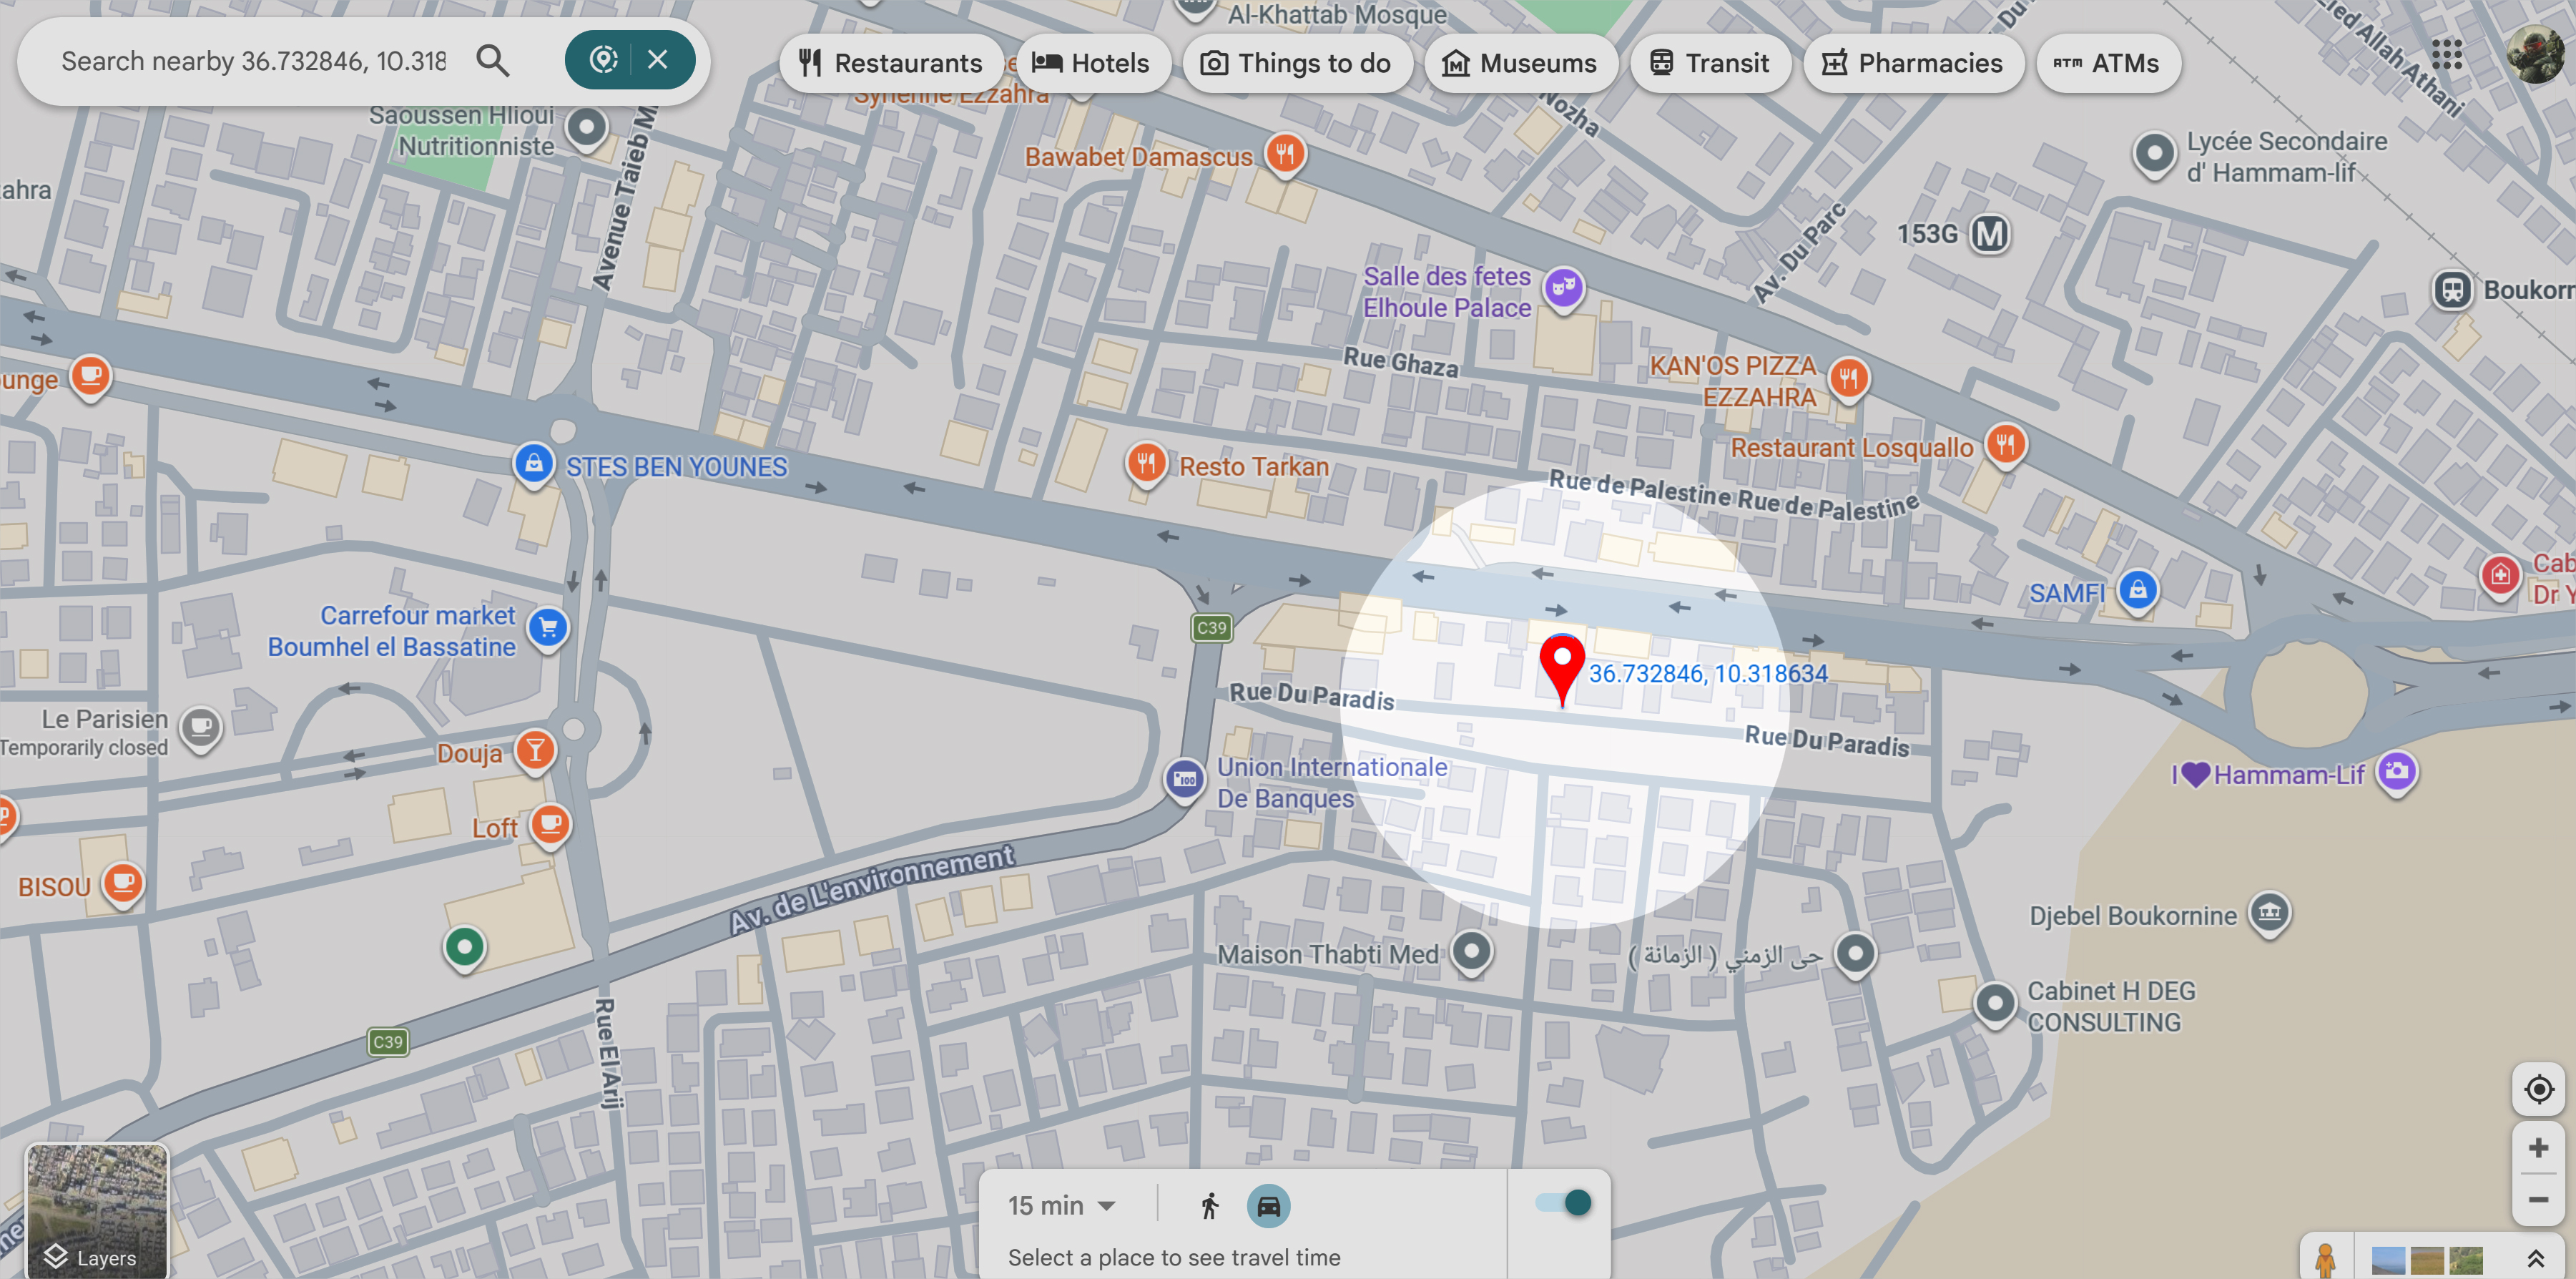This screenshot has height=1279, width=2576.
Task: Expand the imagery panel with the chevrons
Action: tap(2536, 1258)
